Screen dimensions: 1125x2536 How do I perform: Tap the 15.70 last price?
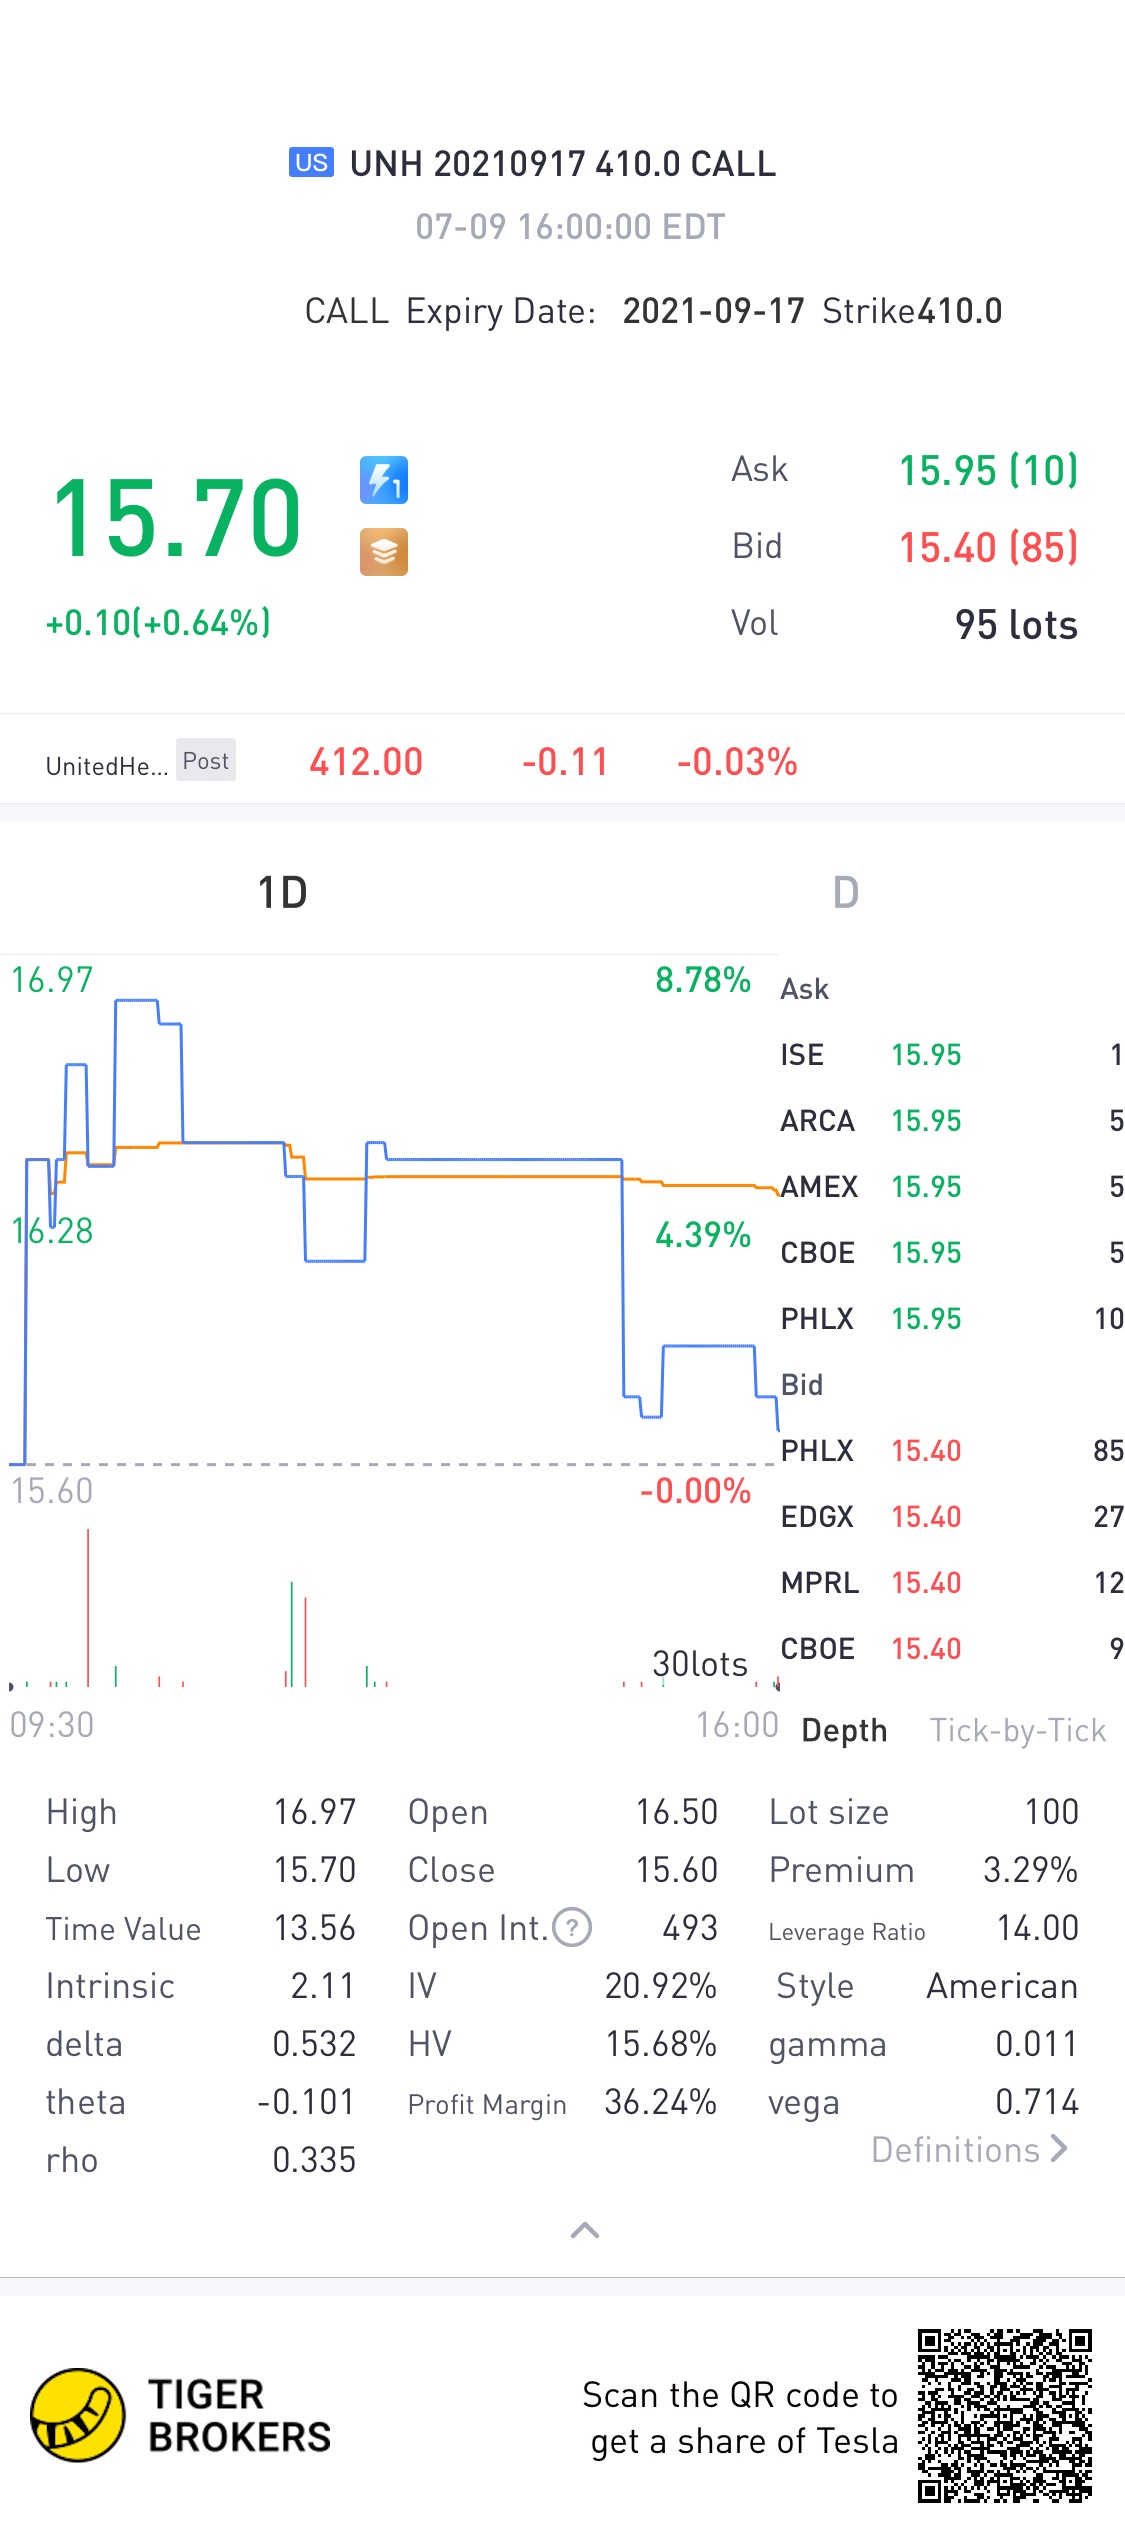coord(176,518)
